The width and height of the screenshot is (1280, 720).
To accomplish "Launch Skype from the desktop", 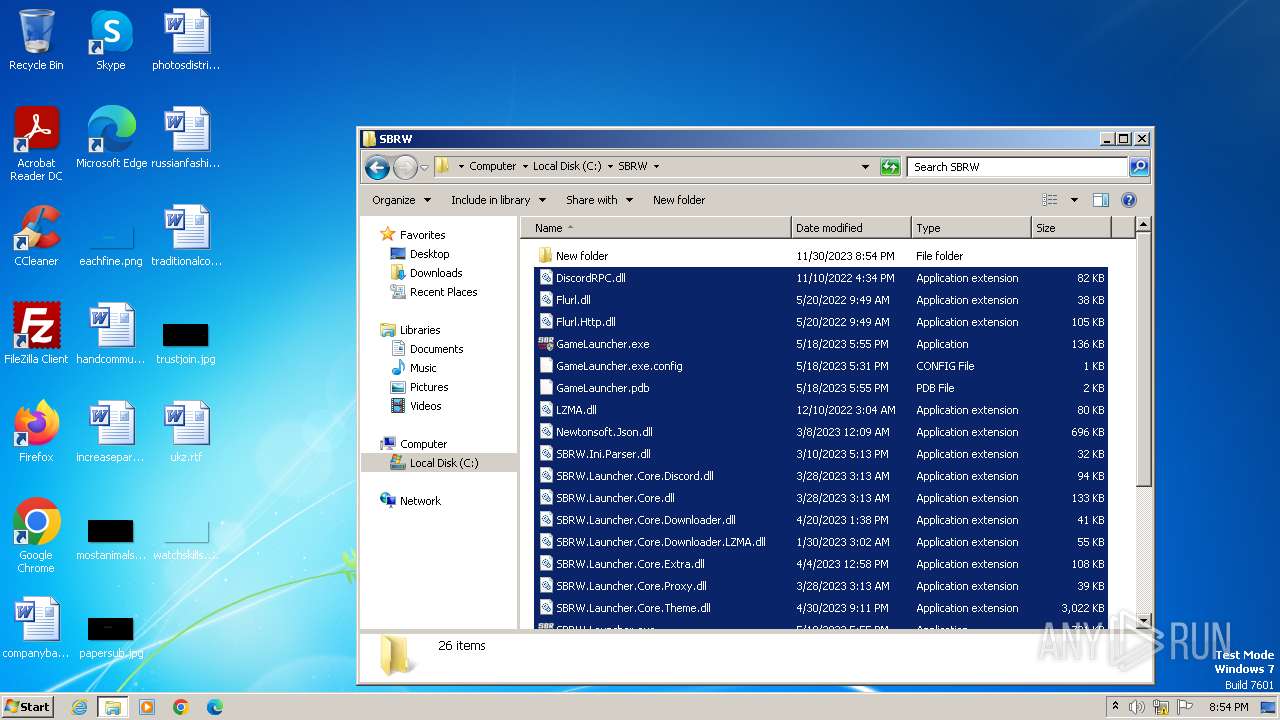I will point(110,41).
